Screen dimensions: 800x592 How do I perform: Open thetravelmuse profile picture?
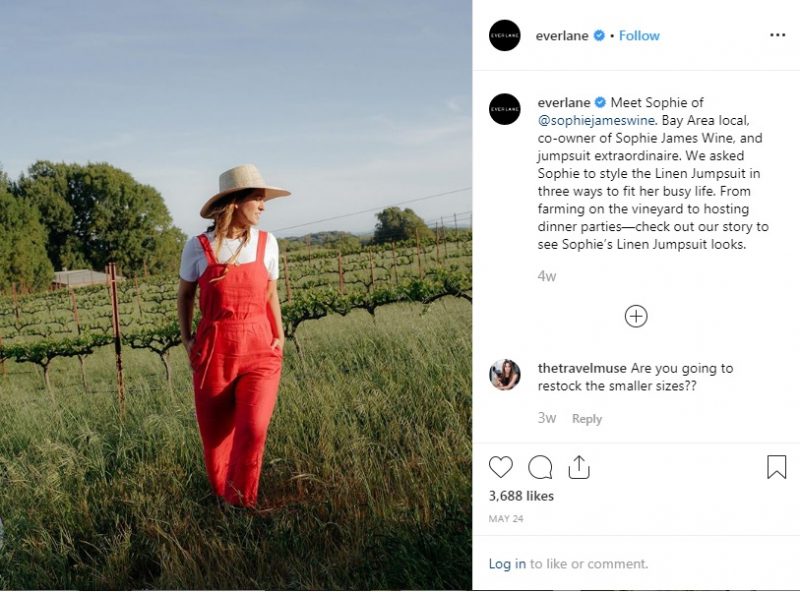point(505,375)
